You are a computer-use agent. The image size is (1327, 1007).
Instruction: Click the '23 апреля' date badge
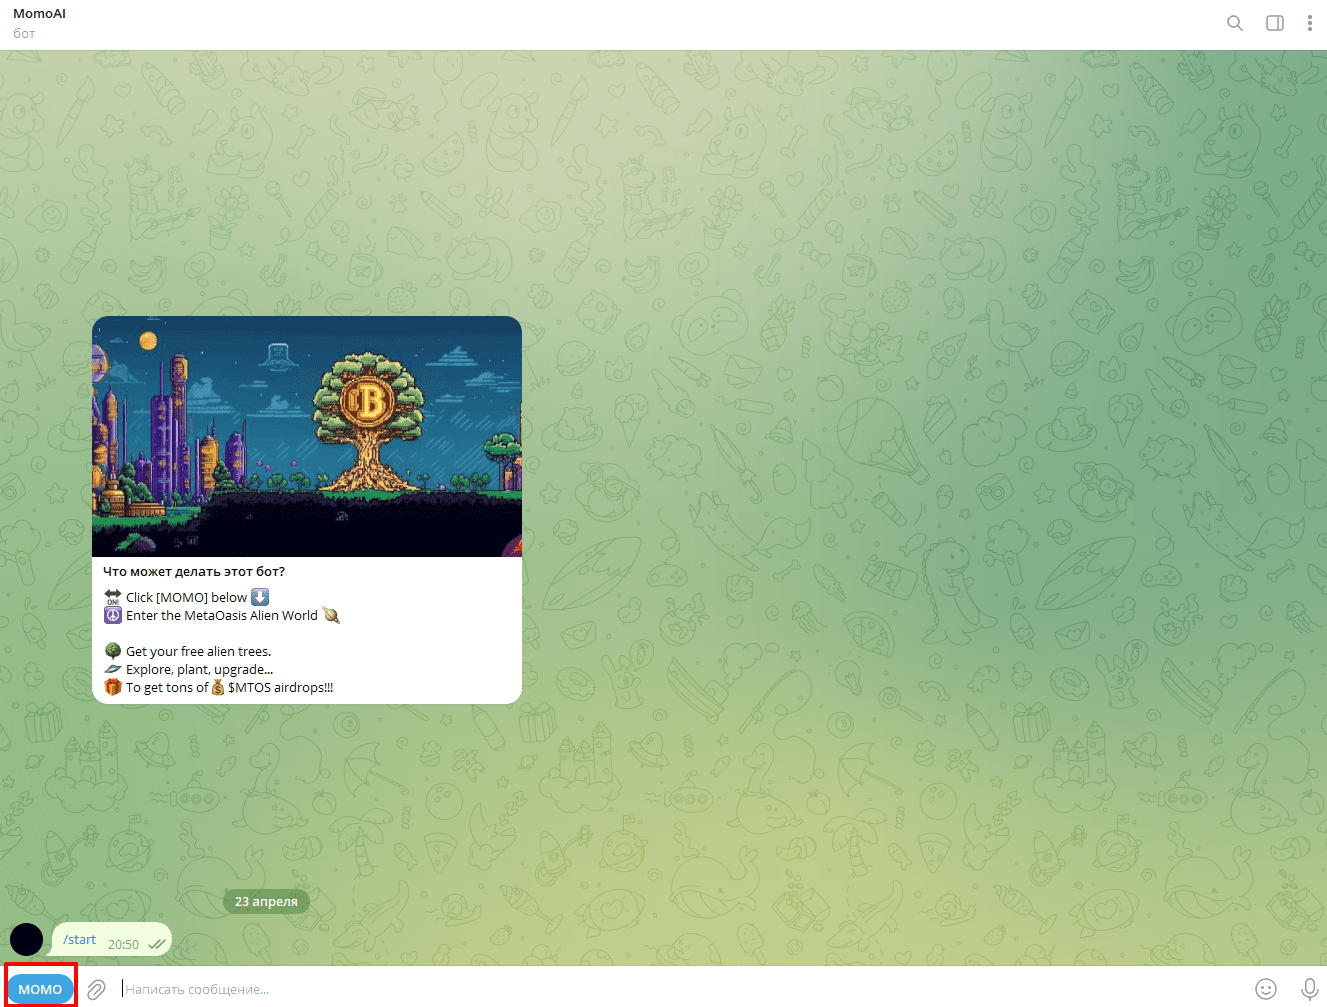tap(266, 901)
